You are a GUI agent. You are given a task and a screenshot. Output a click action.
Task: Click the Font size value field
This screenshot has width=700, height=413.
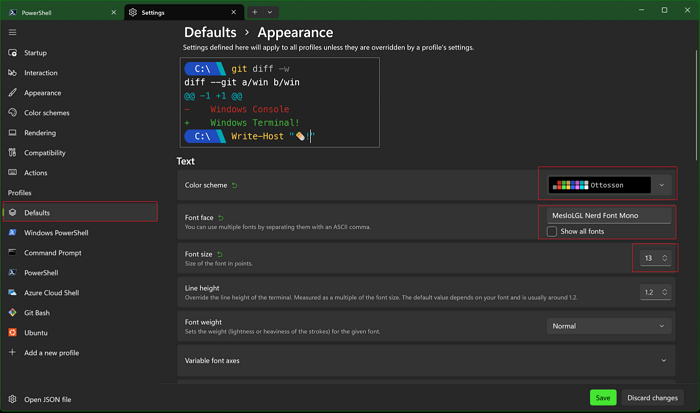[648, 258]
